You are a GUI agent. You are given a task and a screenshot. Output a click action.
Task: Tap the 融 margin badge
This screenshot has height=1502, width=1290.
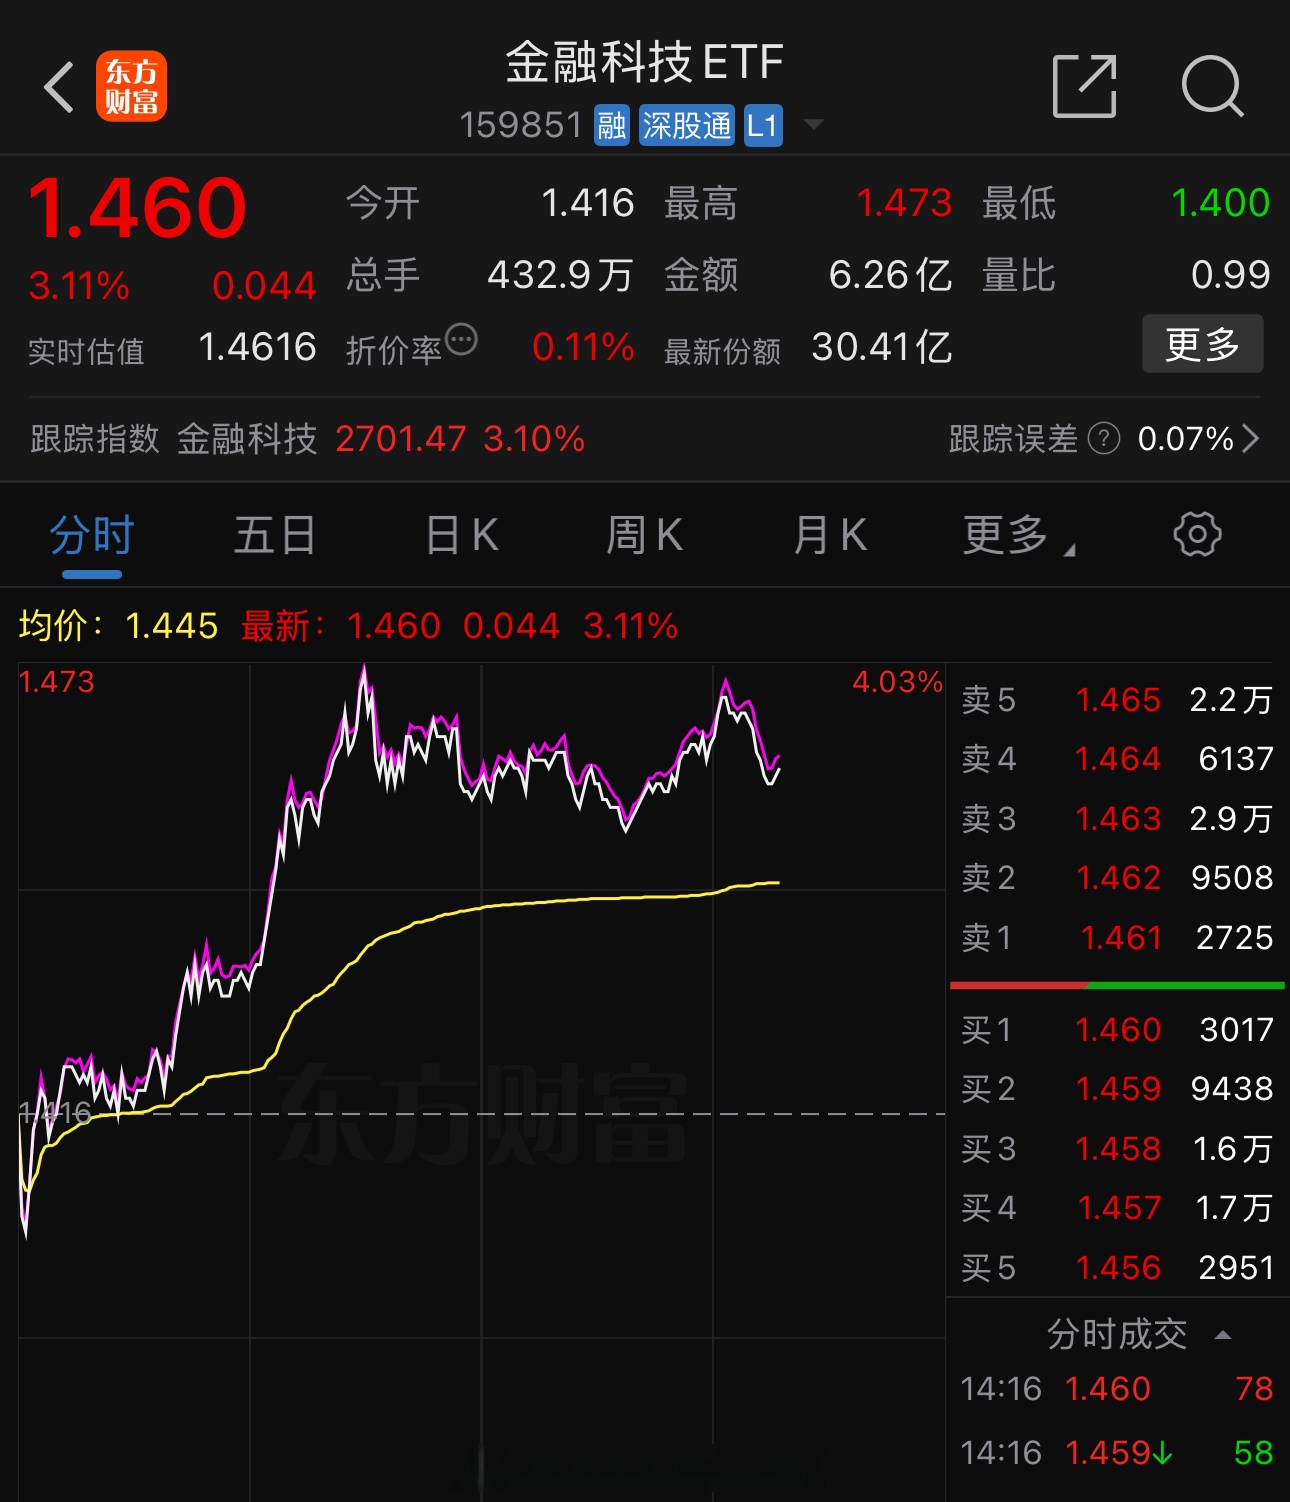coord(612,126)
